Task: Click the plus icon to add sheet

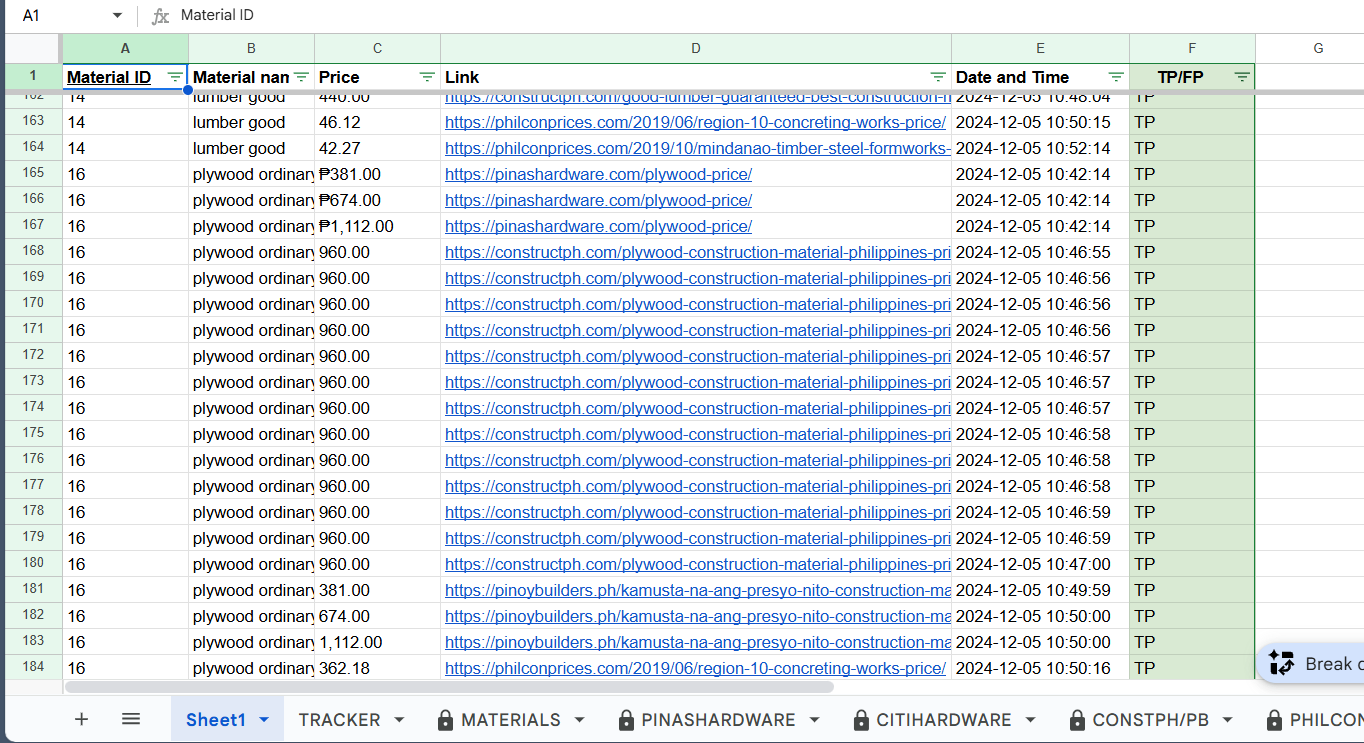Action: 81,719
